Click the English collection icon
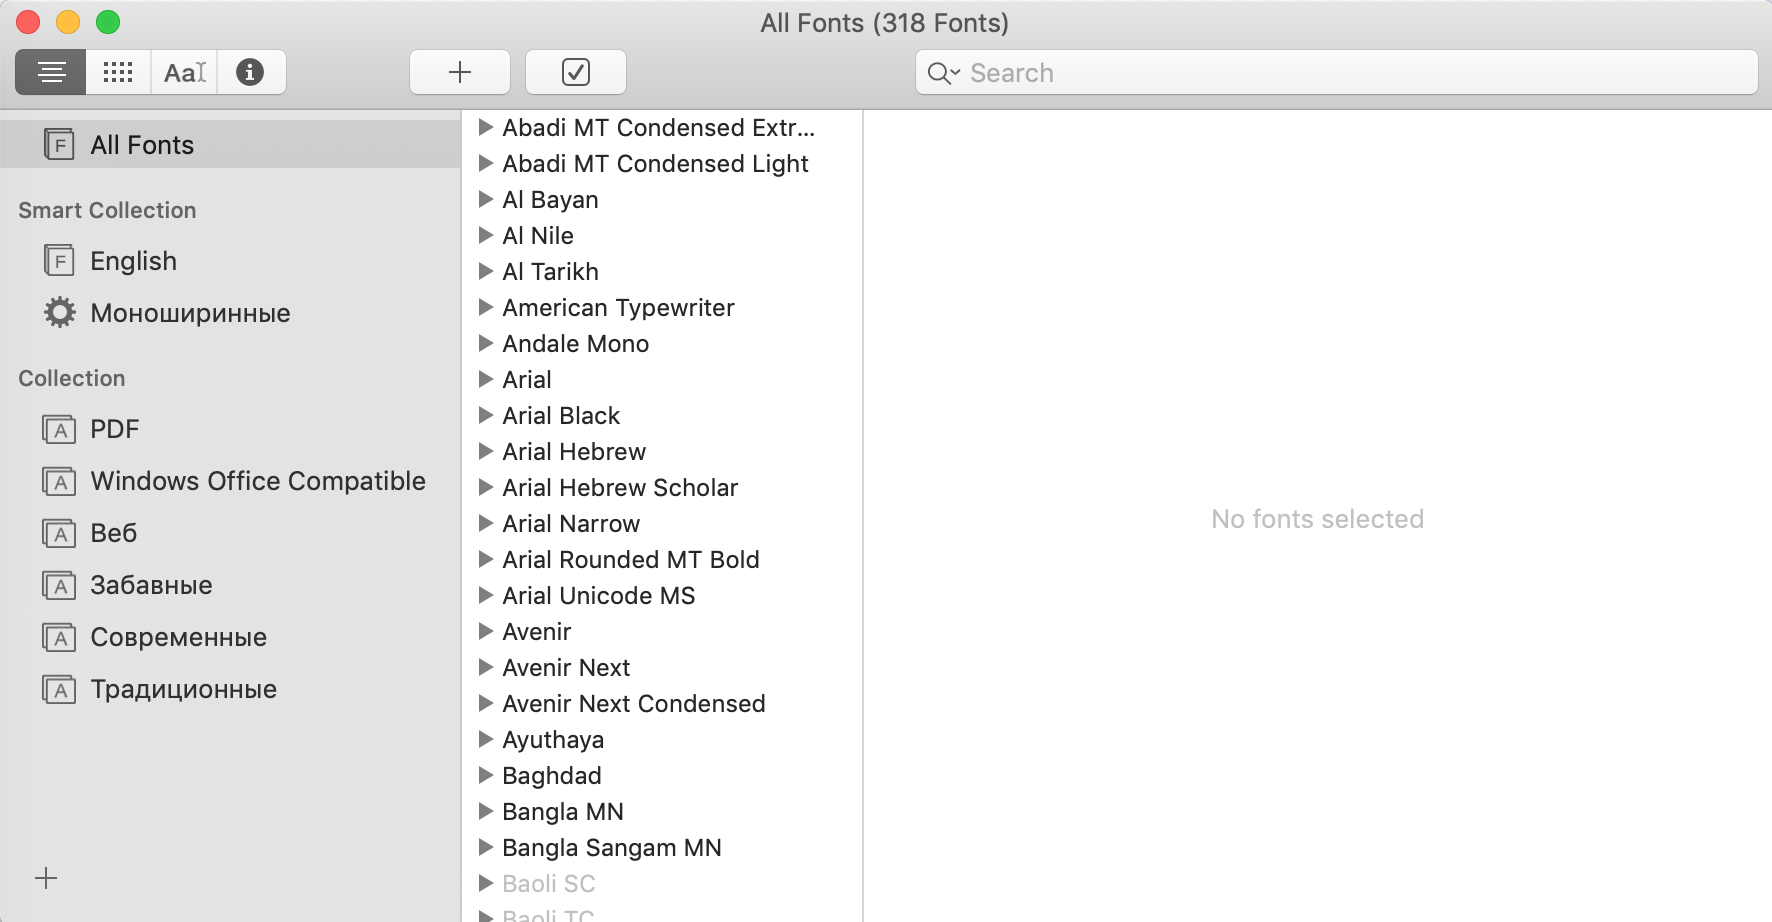This screenshot has width=1772, height=922. (59, 261)
